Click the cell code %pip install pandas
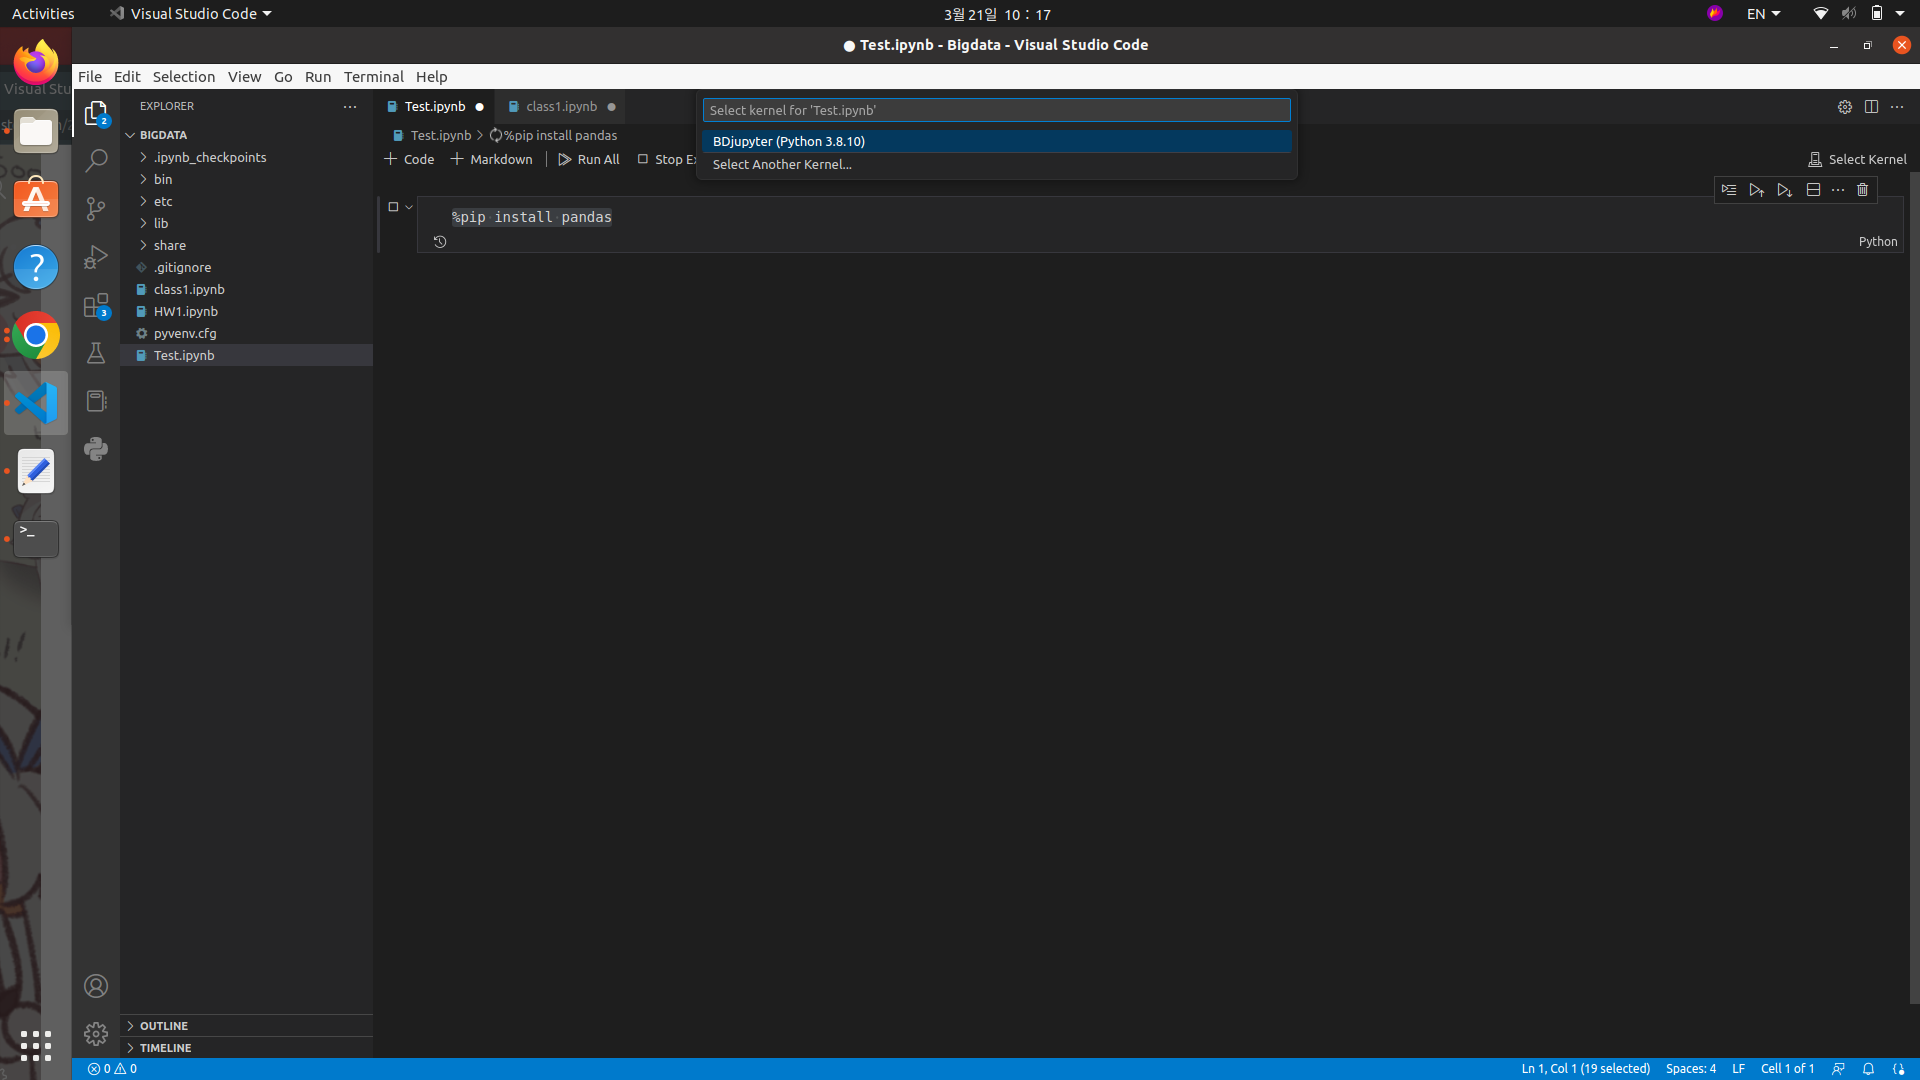The width and height of the screenshot is (1920, 1080). (532, 217)
